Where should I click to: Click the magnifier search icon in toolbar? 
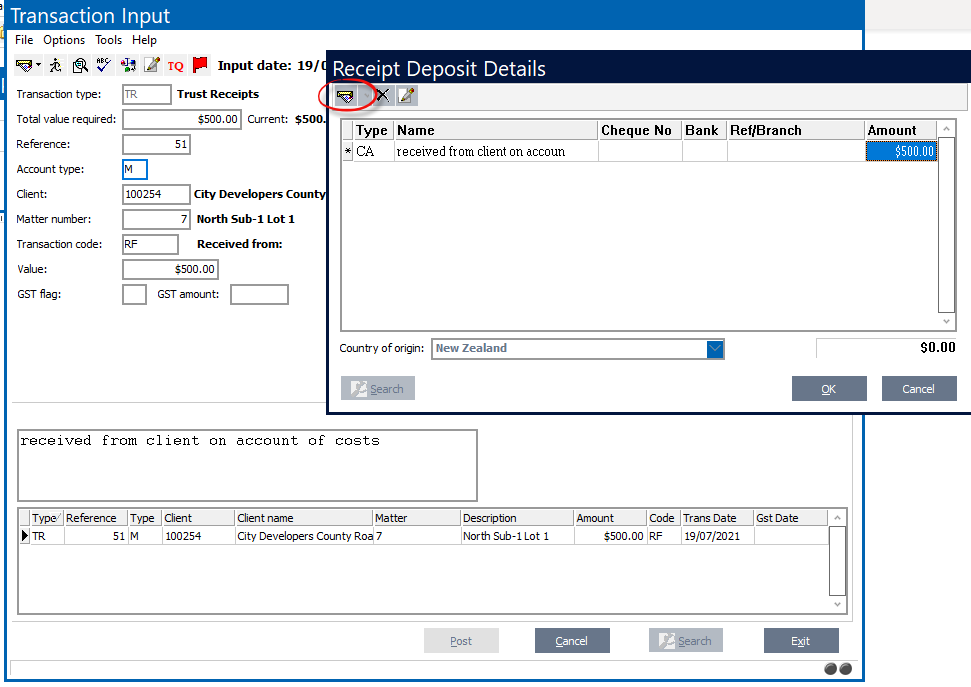pos(80,65)
